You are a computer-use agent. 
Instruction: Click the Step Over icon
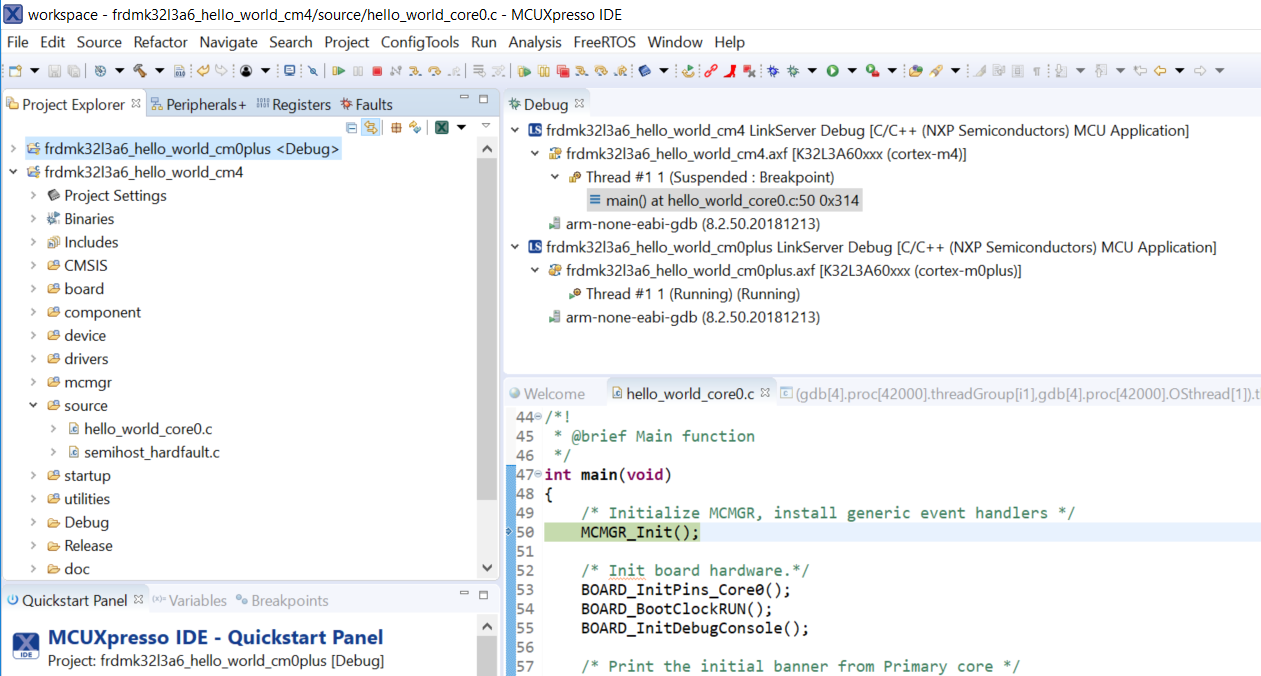[x=434, y=71]
